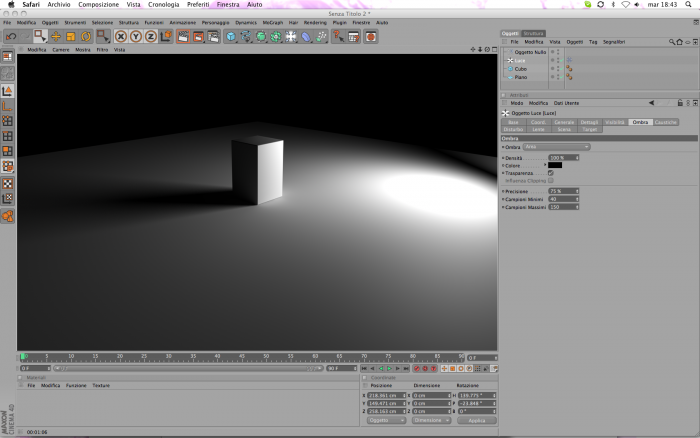Select the Piano object in Oggetti list
Image resolution: width=700 pixels, height=438 pixels.
tap(521, 77)
